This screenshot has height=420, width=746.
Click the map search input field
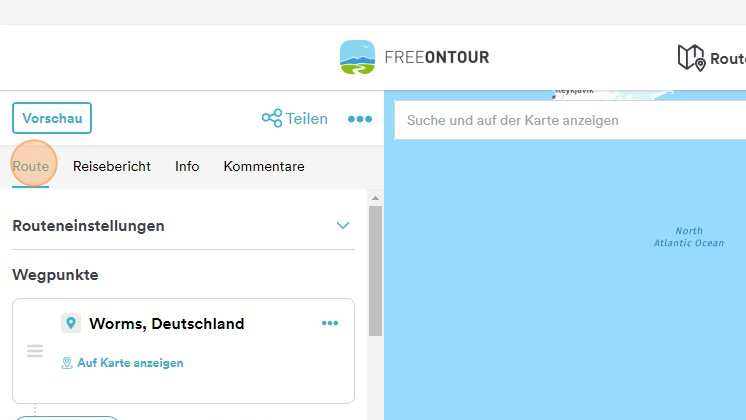(570, 120)
